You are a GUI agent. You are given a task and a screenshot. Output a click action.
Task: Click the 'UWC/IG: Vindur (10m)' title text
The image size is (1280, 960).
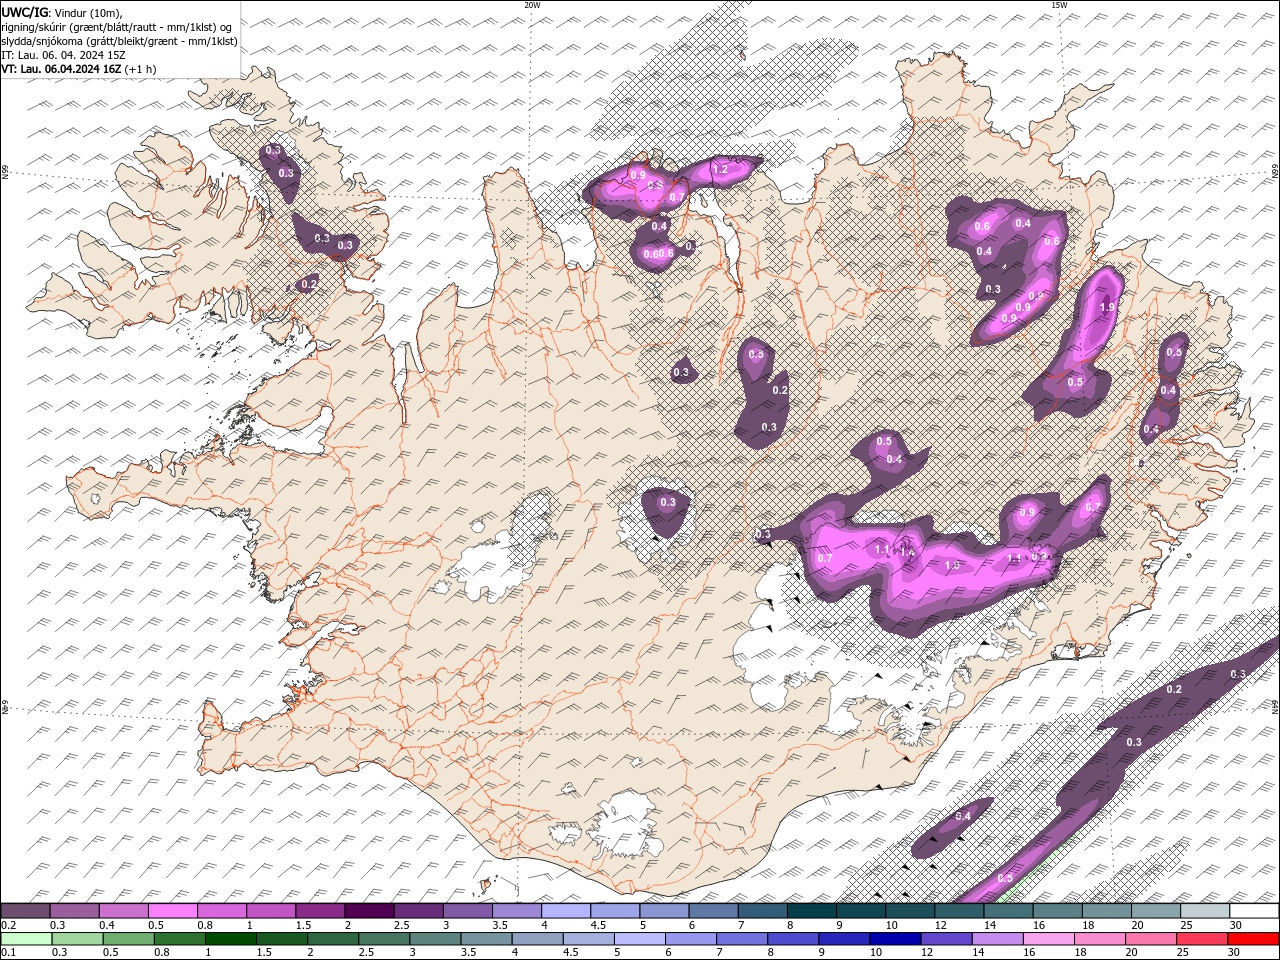coord(61,12)
